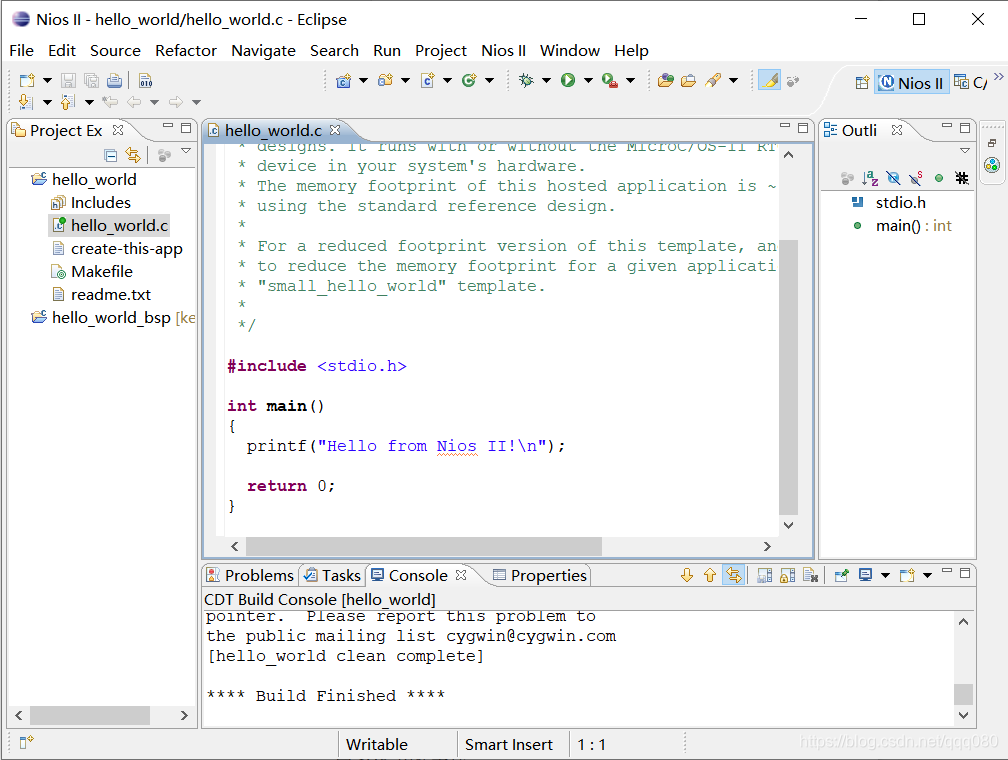Viewport: 1008px width, 760px height.
Task: Click the Display Selected Console monitor icon
Action: 865,575
